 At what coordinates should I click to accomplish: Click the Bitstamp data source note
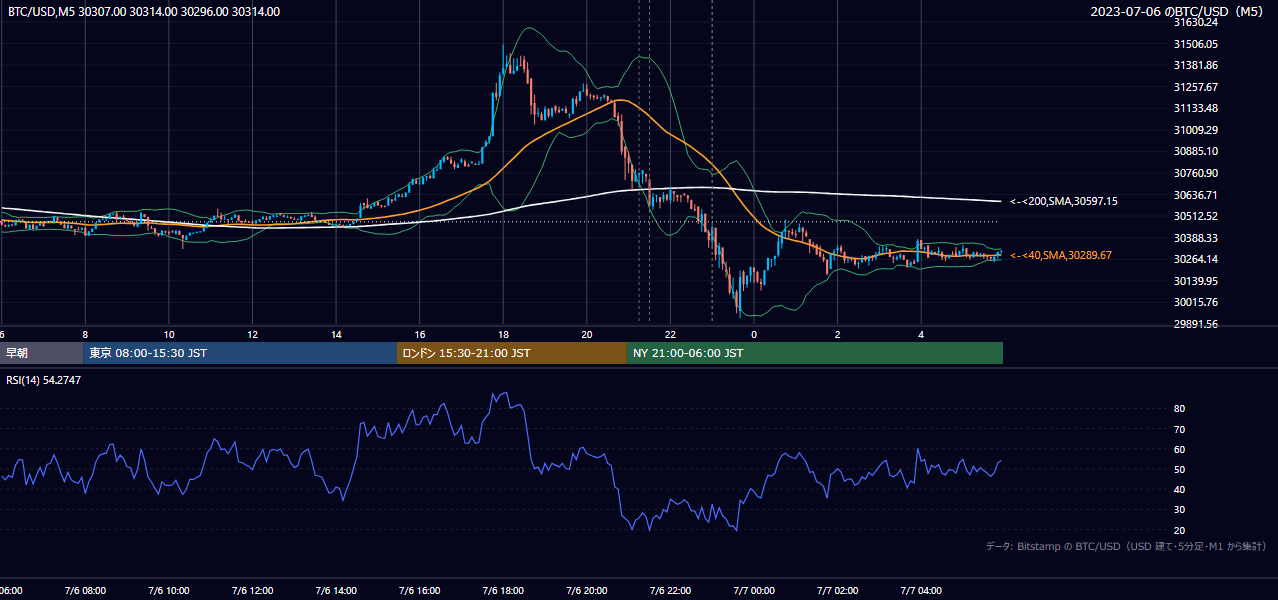[x=1126, y=546]
